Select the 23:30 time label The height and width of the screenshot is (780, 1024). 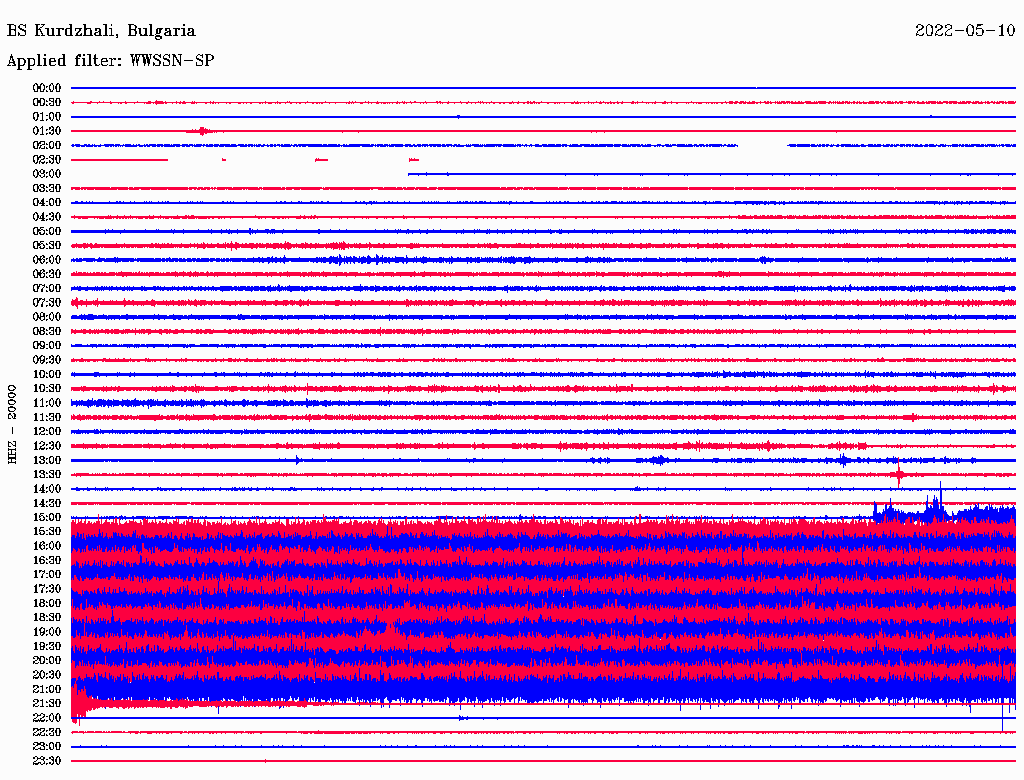pos(47,761)
